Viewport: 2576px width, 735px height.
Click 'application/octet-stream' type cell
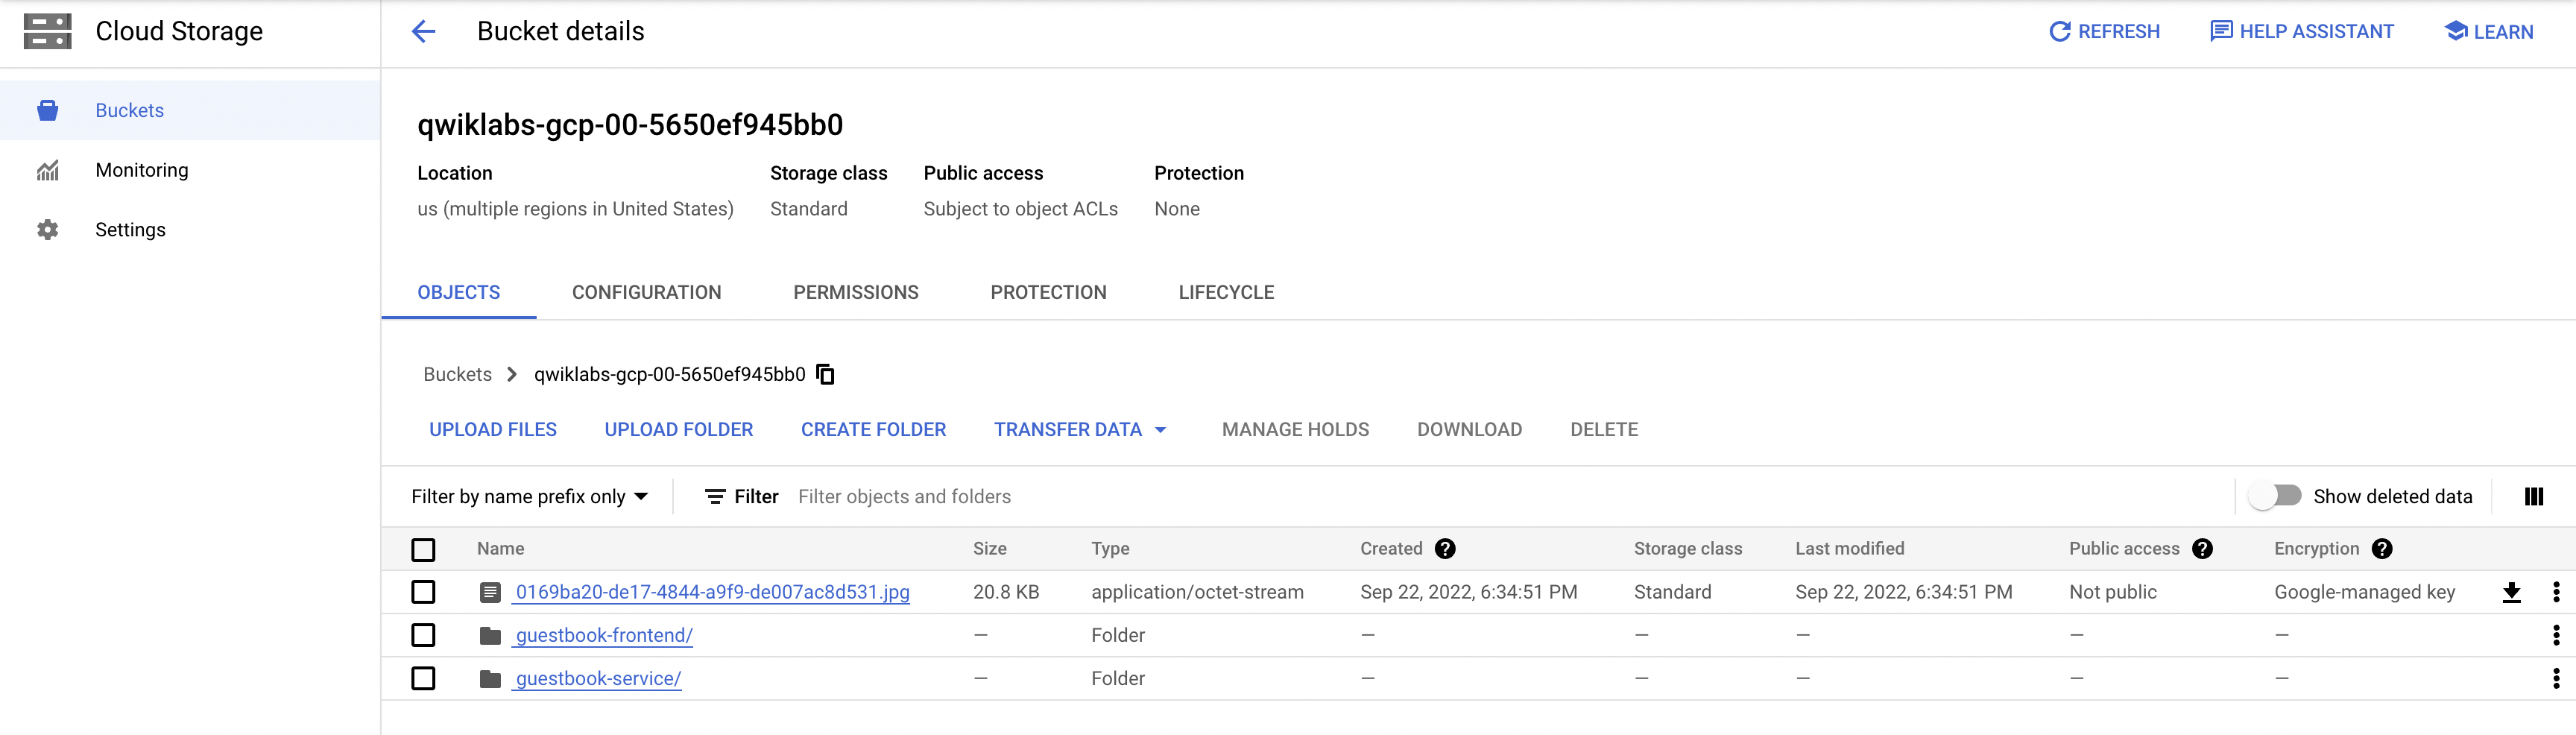[1197, 592]
